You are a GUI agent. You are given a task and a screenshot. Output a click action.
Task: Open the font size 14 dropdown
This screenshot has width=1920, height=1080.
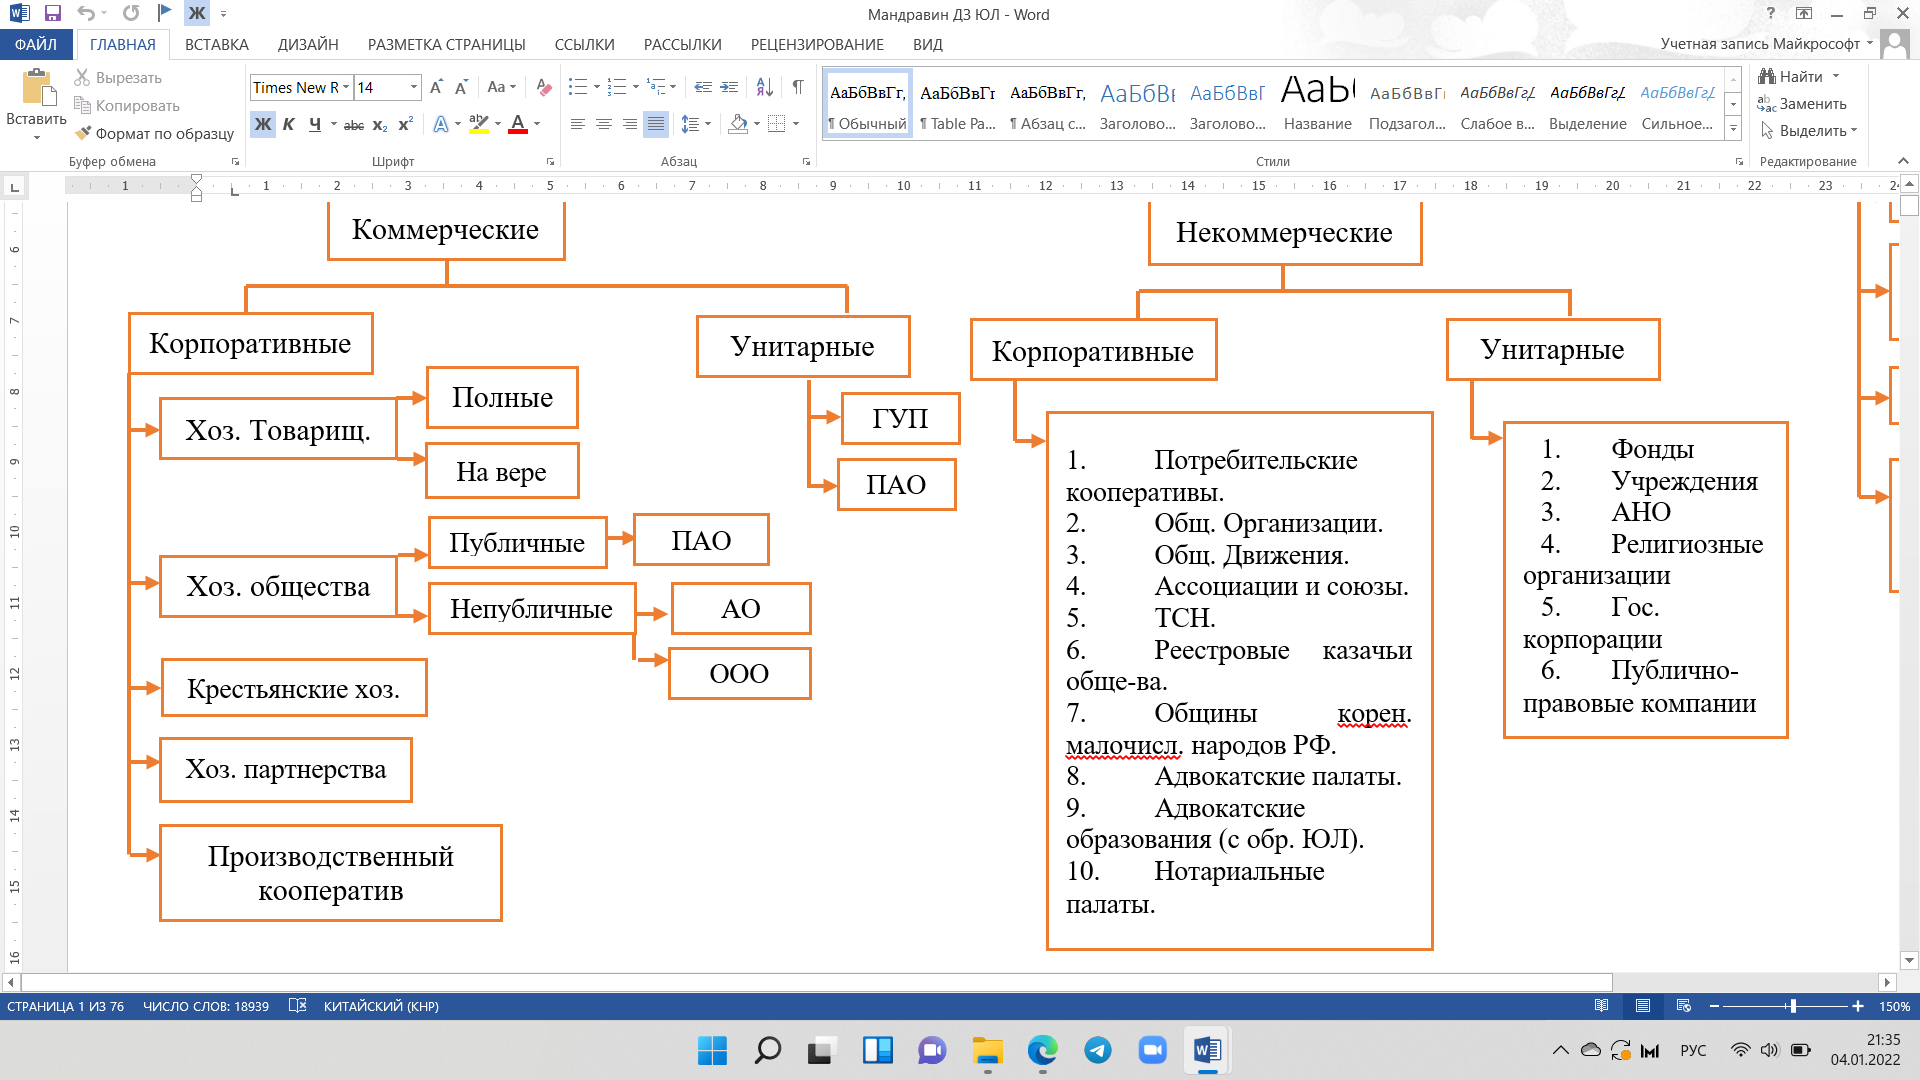[414, 88]
